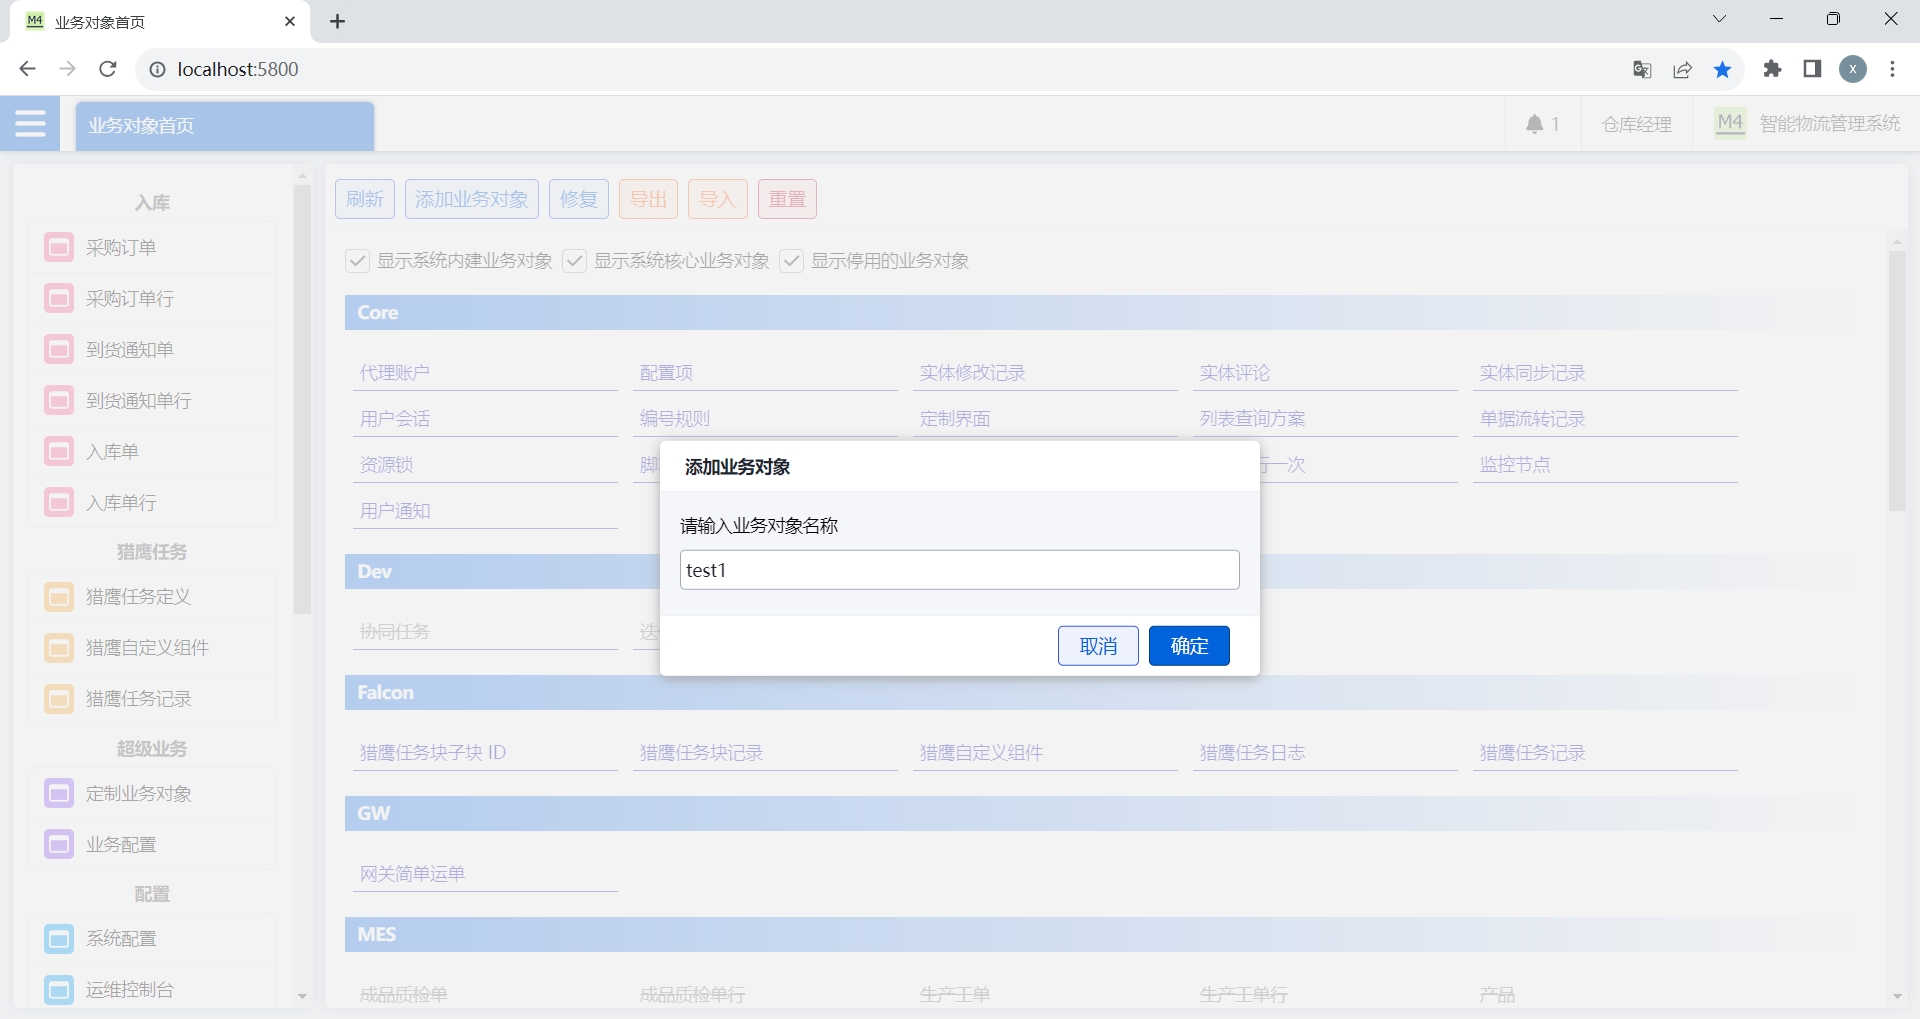Click the 刷新 button
The image size is (1920, 1019).
[365, 199]
